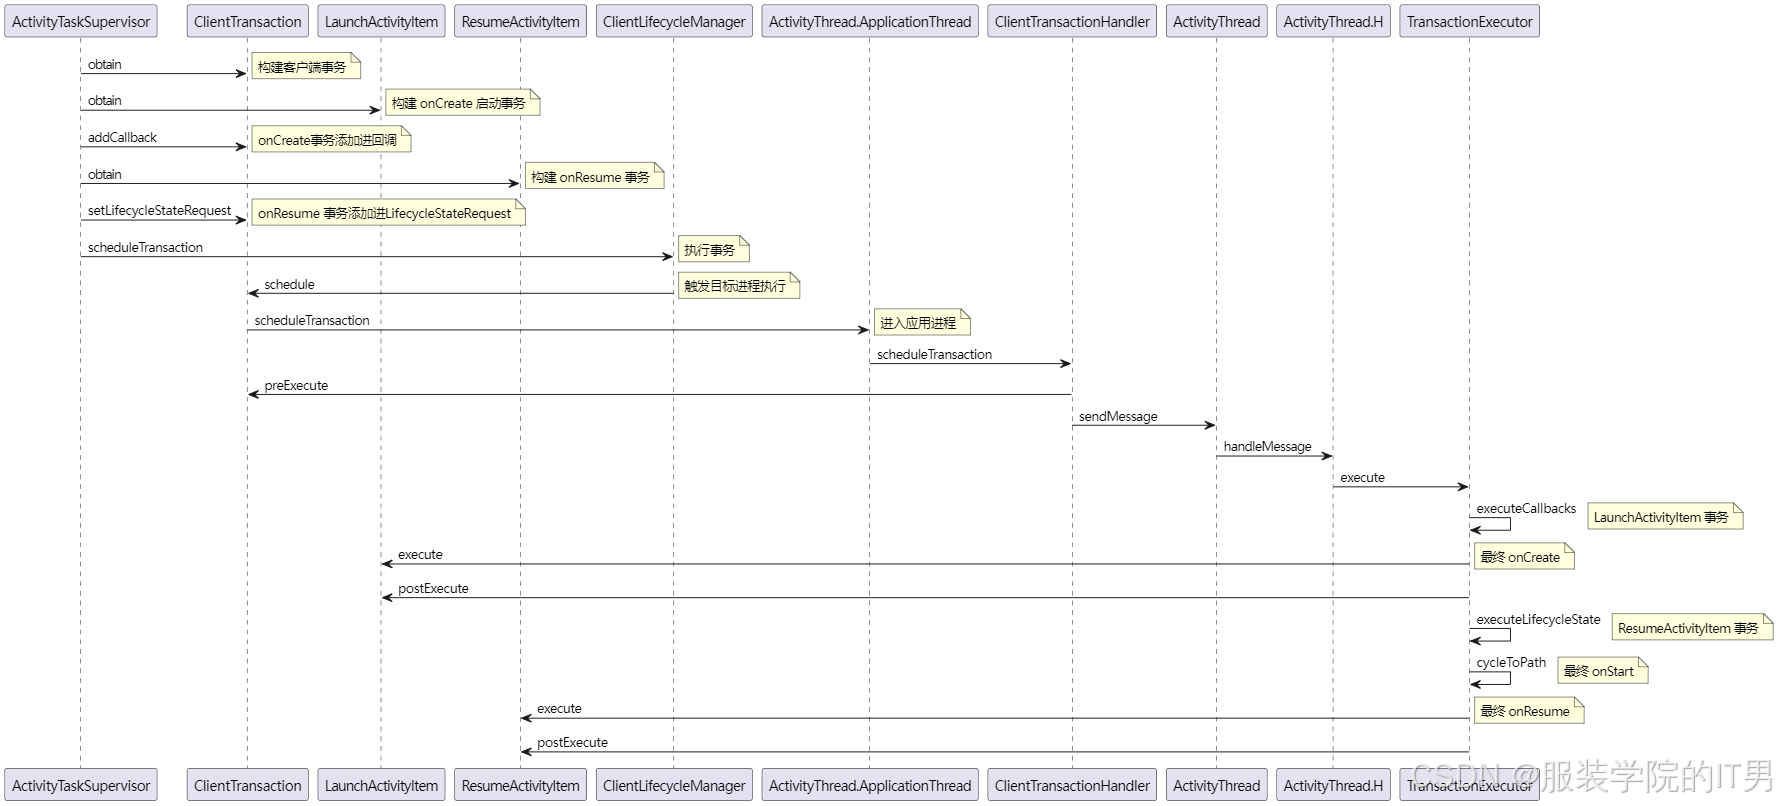Click the bottom ActivityThread.ApplicationThread participant box

[x=870, y=785]
